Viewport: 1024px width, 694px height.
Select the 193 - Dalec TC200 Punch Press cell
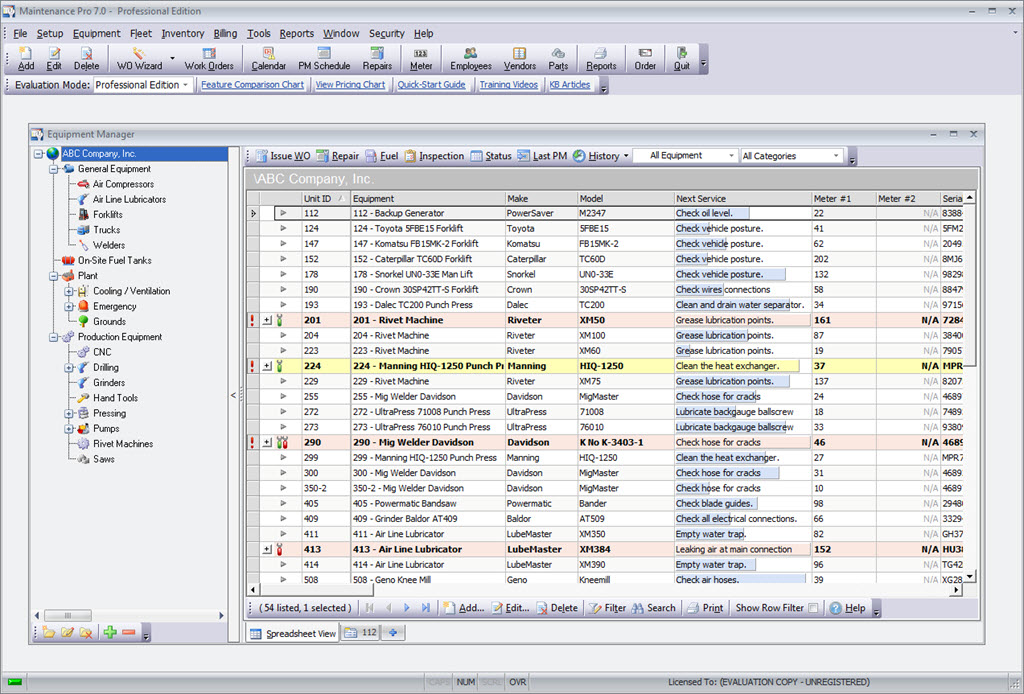point(427,305)
